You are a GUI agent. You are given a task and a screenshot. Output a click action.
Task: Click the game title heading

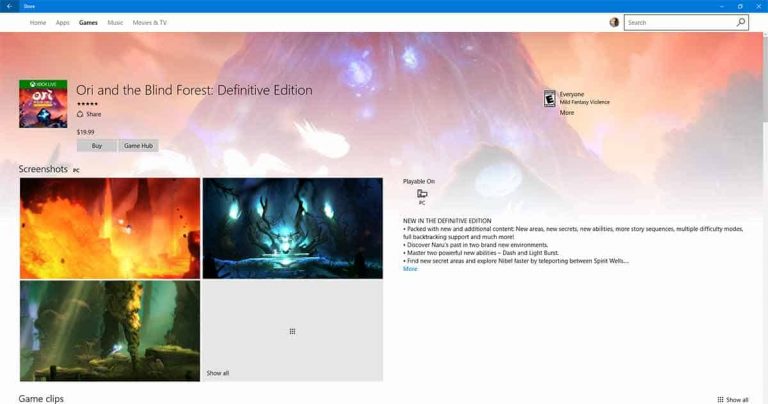194,90
